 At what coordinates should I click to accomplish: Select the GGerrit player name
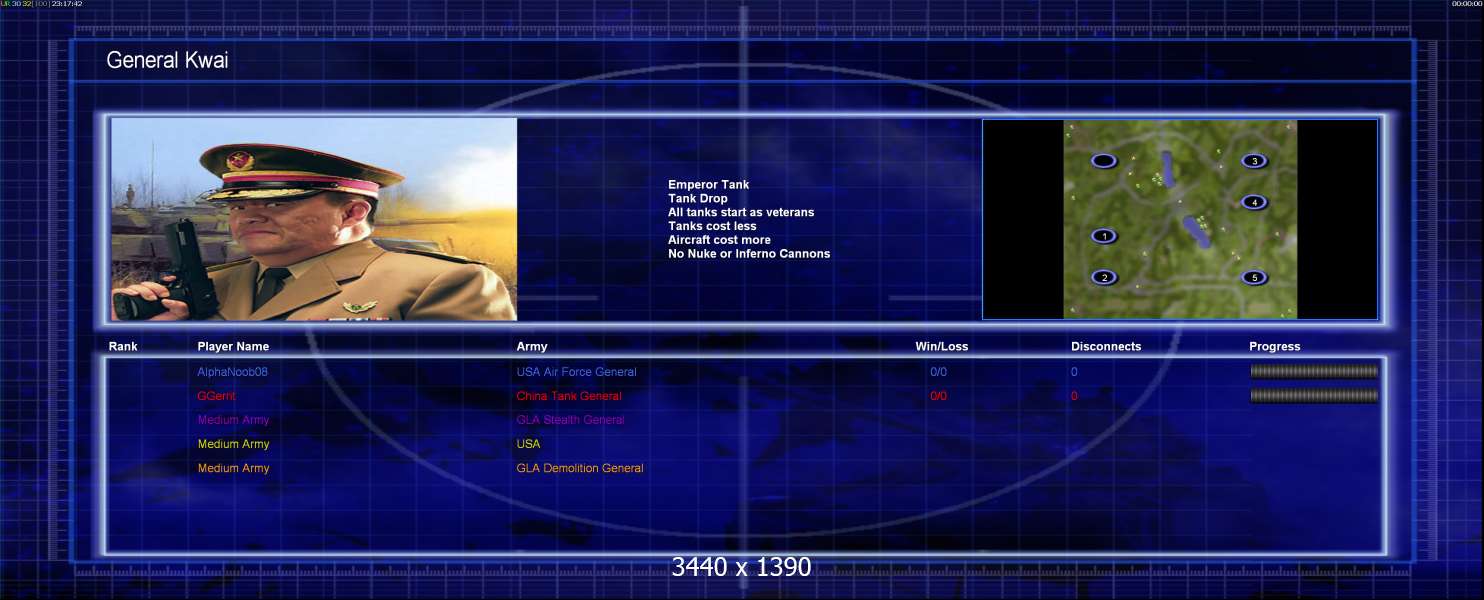[x=219, y=396]
